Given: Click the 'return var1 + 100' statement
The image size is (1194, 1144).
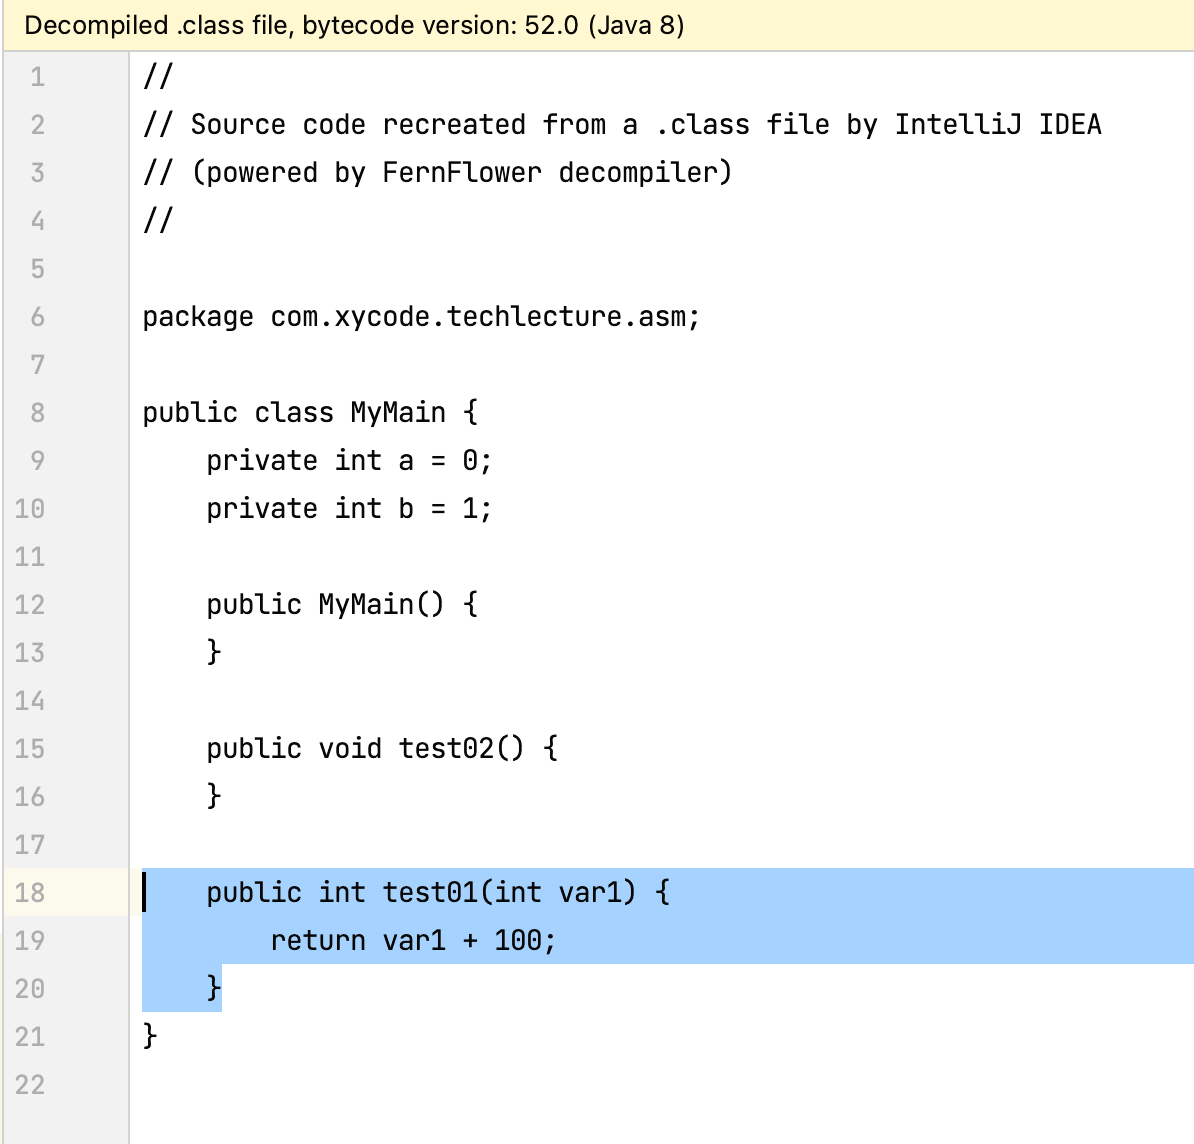Looking at the screenshot, I should pos(412,940).
